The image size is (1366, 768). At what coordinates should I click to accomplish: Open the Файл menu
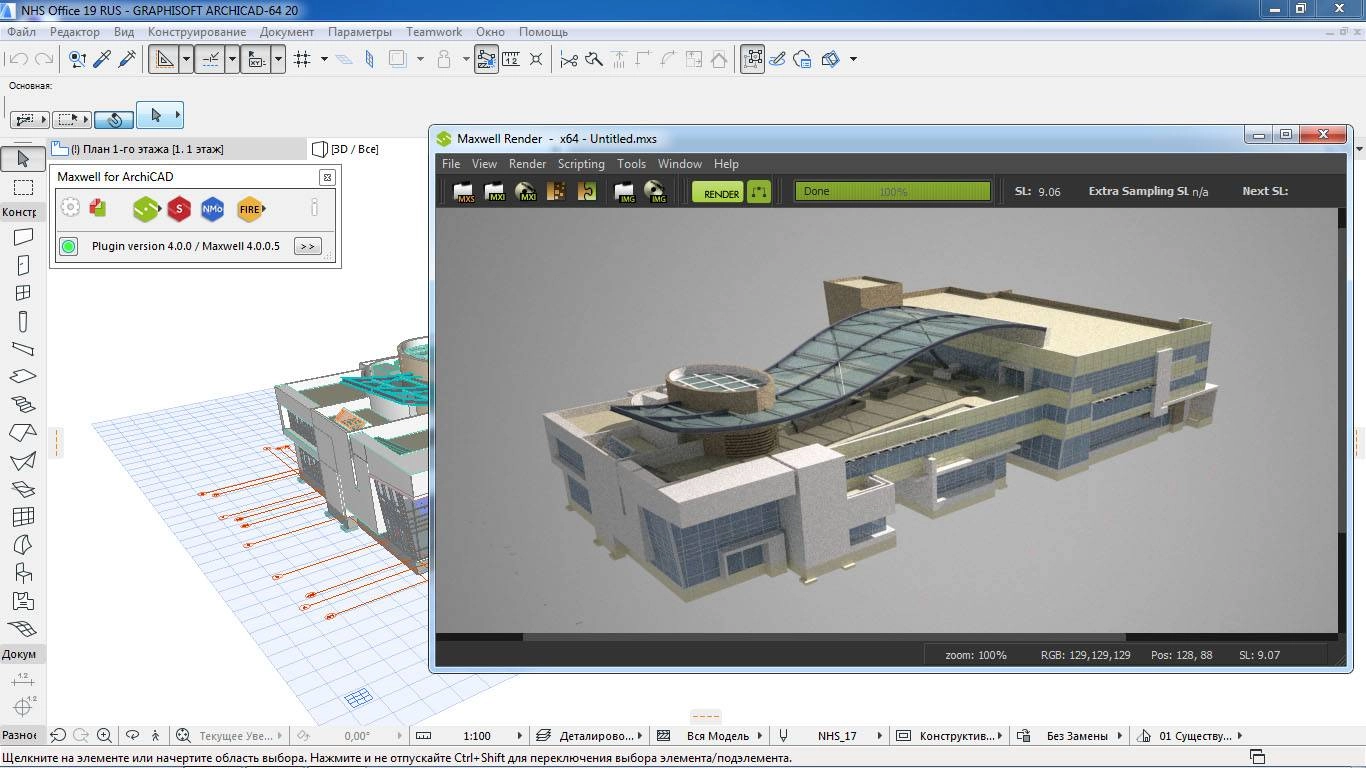pos(21,32)
